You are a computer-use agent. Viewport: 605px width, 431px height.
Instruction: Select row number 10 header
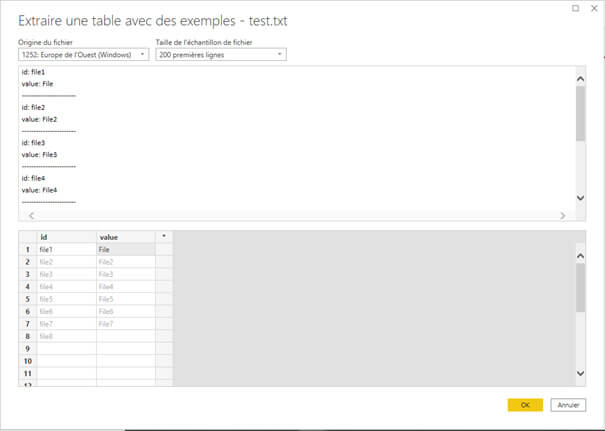27,360
